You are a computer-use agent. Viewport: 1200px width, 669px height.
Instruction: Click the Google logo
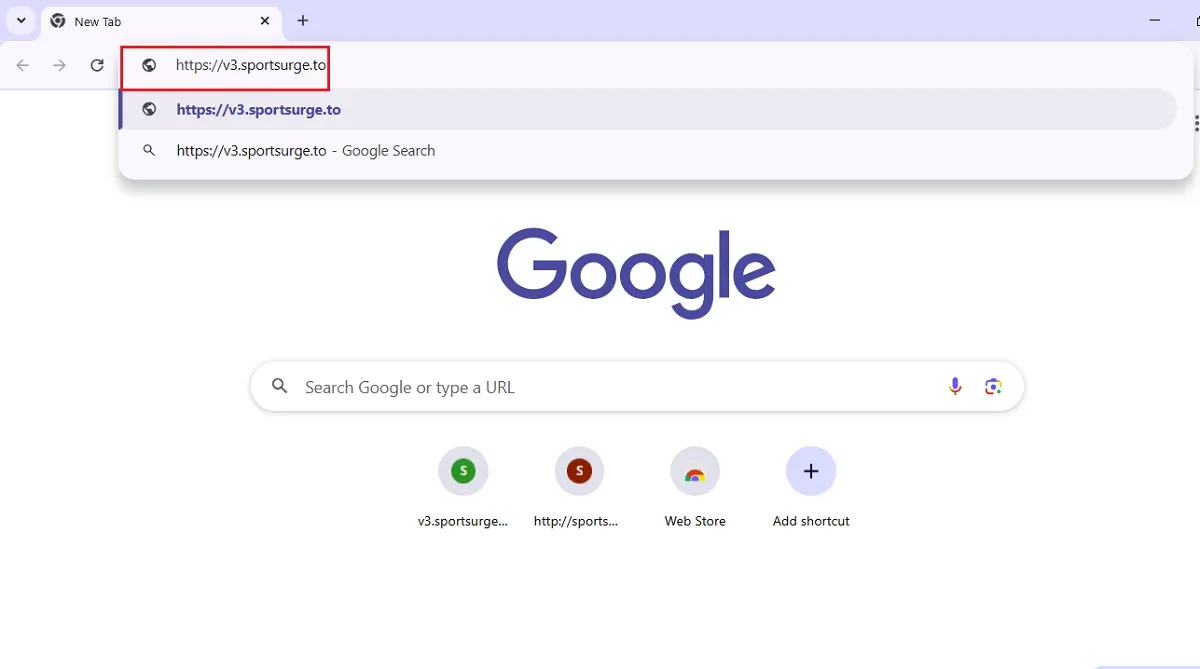click(636, 272)
